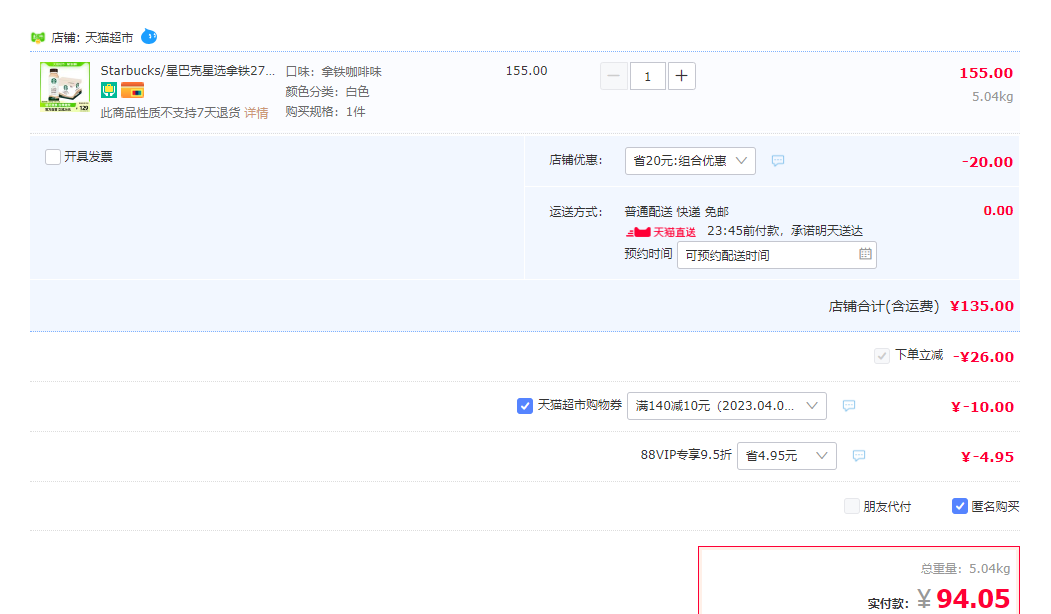Screen dimensions: 1051x614
Task: Click the 可预约配送时间 delivery time field
Action: coord(777,255)
